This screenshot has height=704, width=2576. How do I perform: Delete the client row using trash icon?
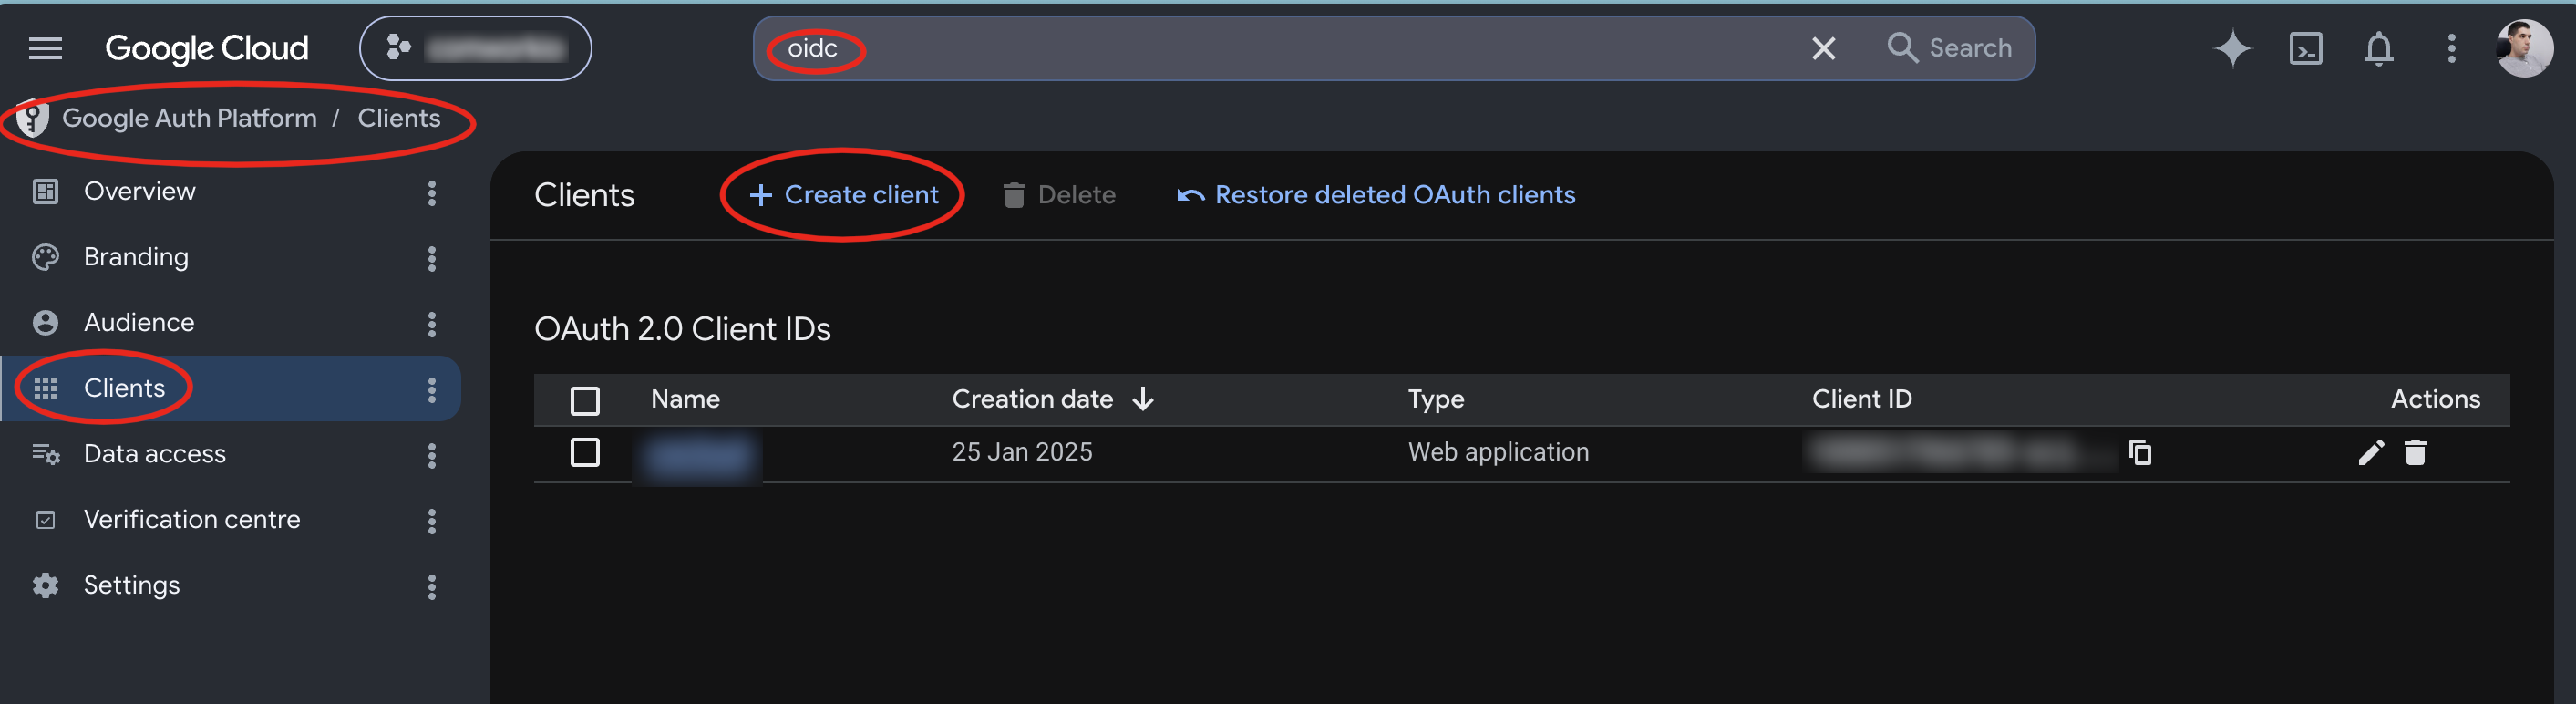2415,453
